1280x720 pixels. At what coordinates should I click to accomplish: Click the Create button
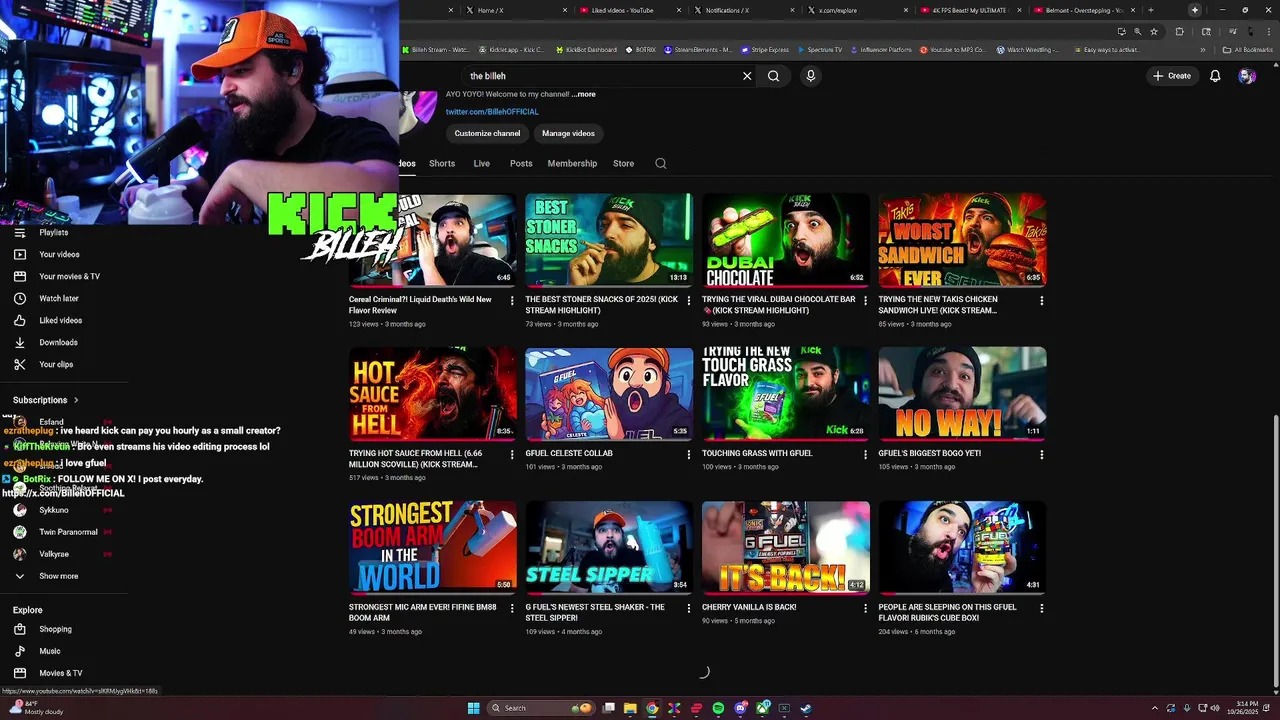(x=1172, y=76)
